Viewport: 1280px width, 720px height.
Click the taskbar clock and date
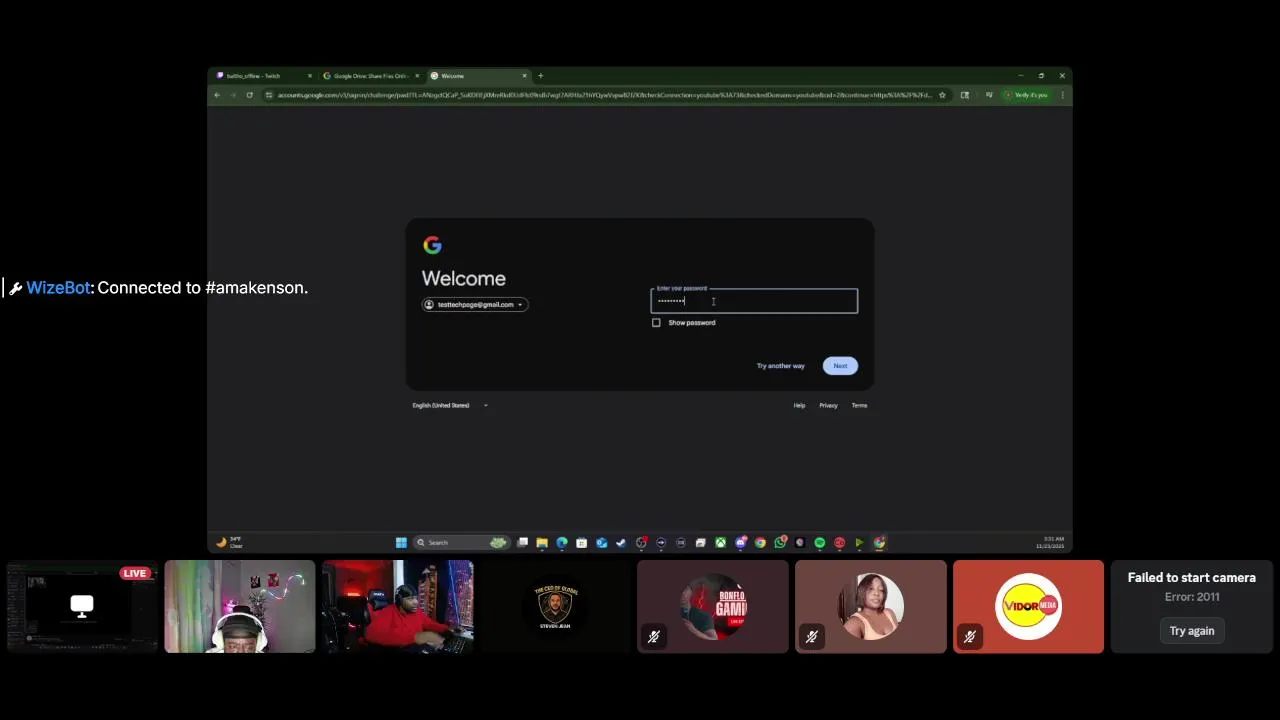point(1051,542)
